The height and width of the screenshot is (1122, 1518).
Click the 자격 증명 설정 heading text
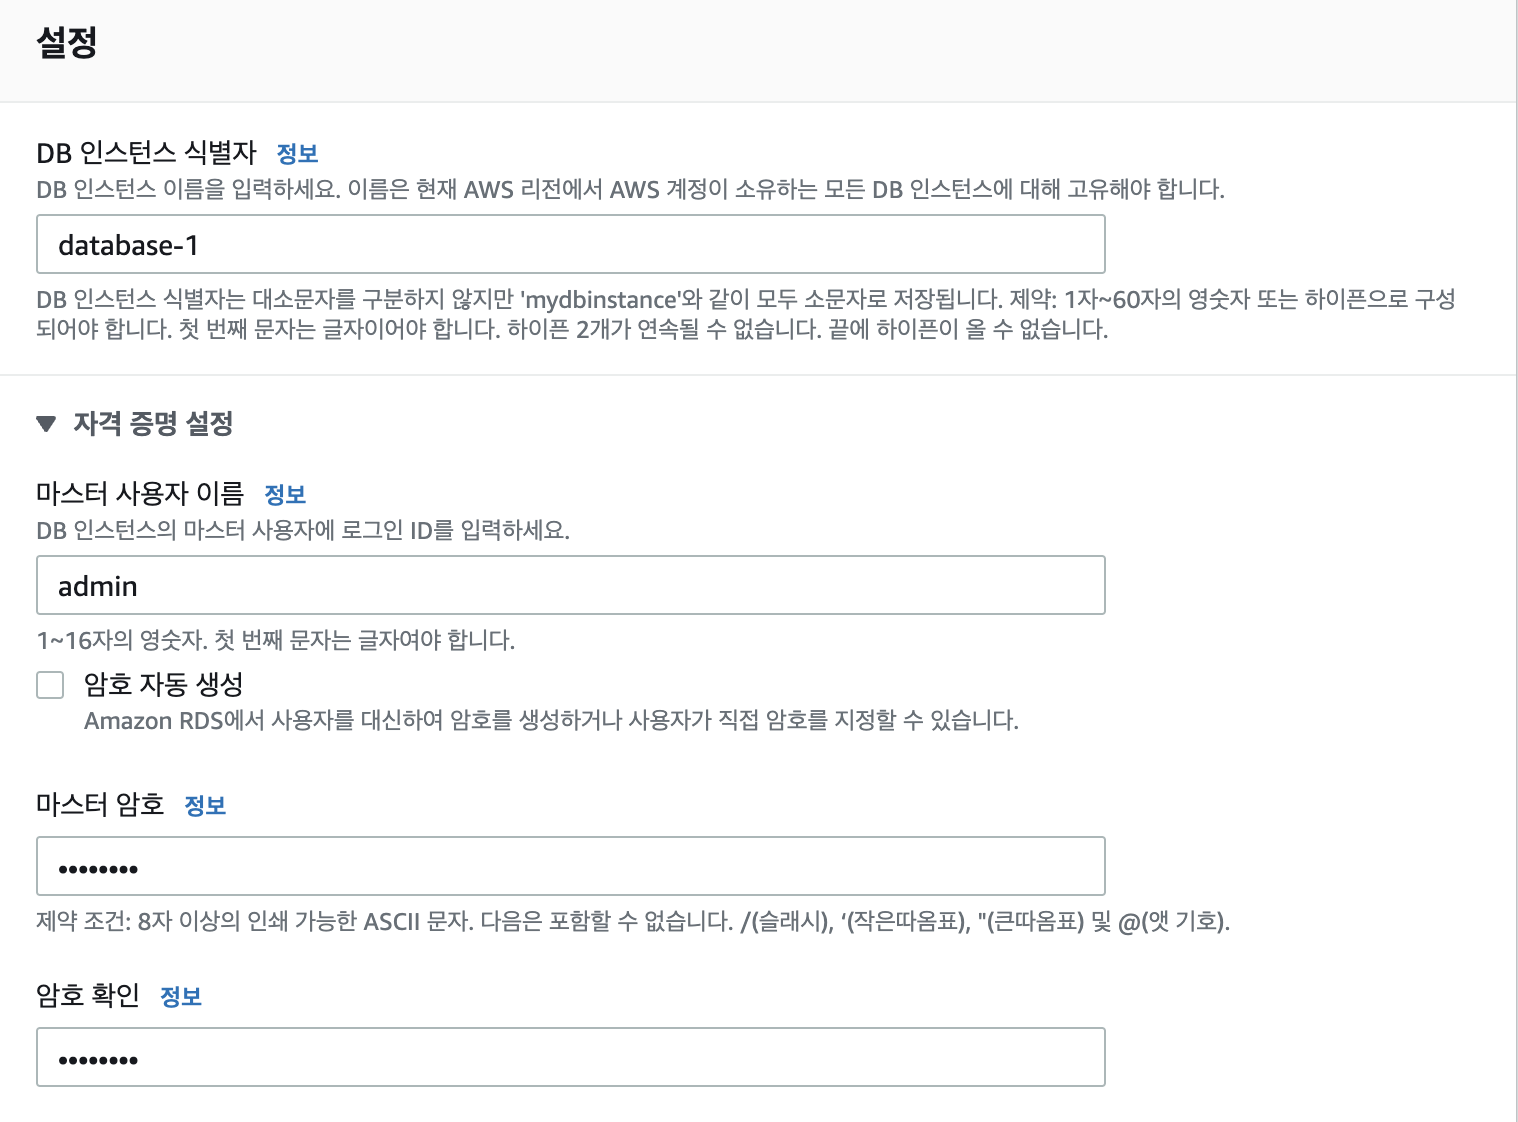[x=153, y=424]
